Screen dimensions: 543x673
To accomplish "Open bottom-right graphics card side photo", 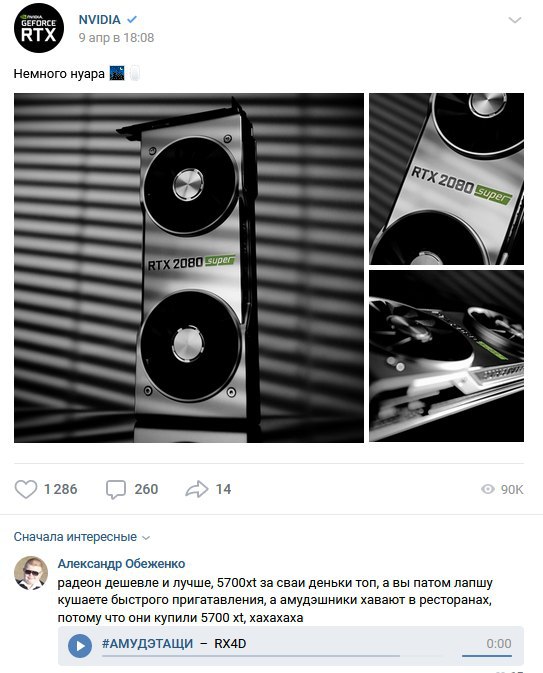I will point(446,356).
